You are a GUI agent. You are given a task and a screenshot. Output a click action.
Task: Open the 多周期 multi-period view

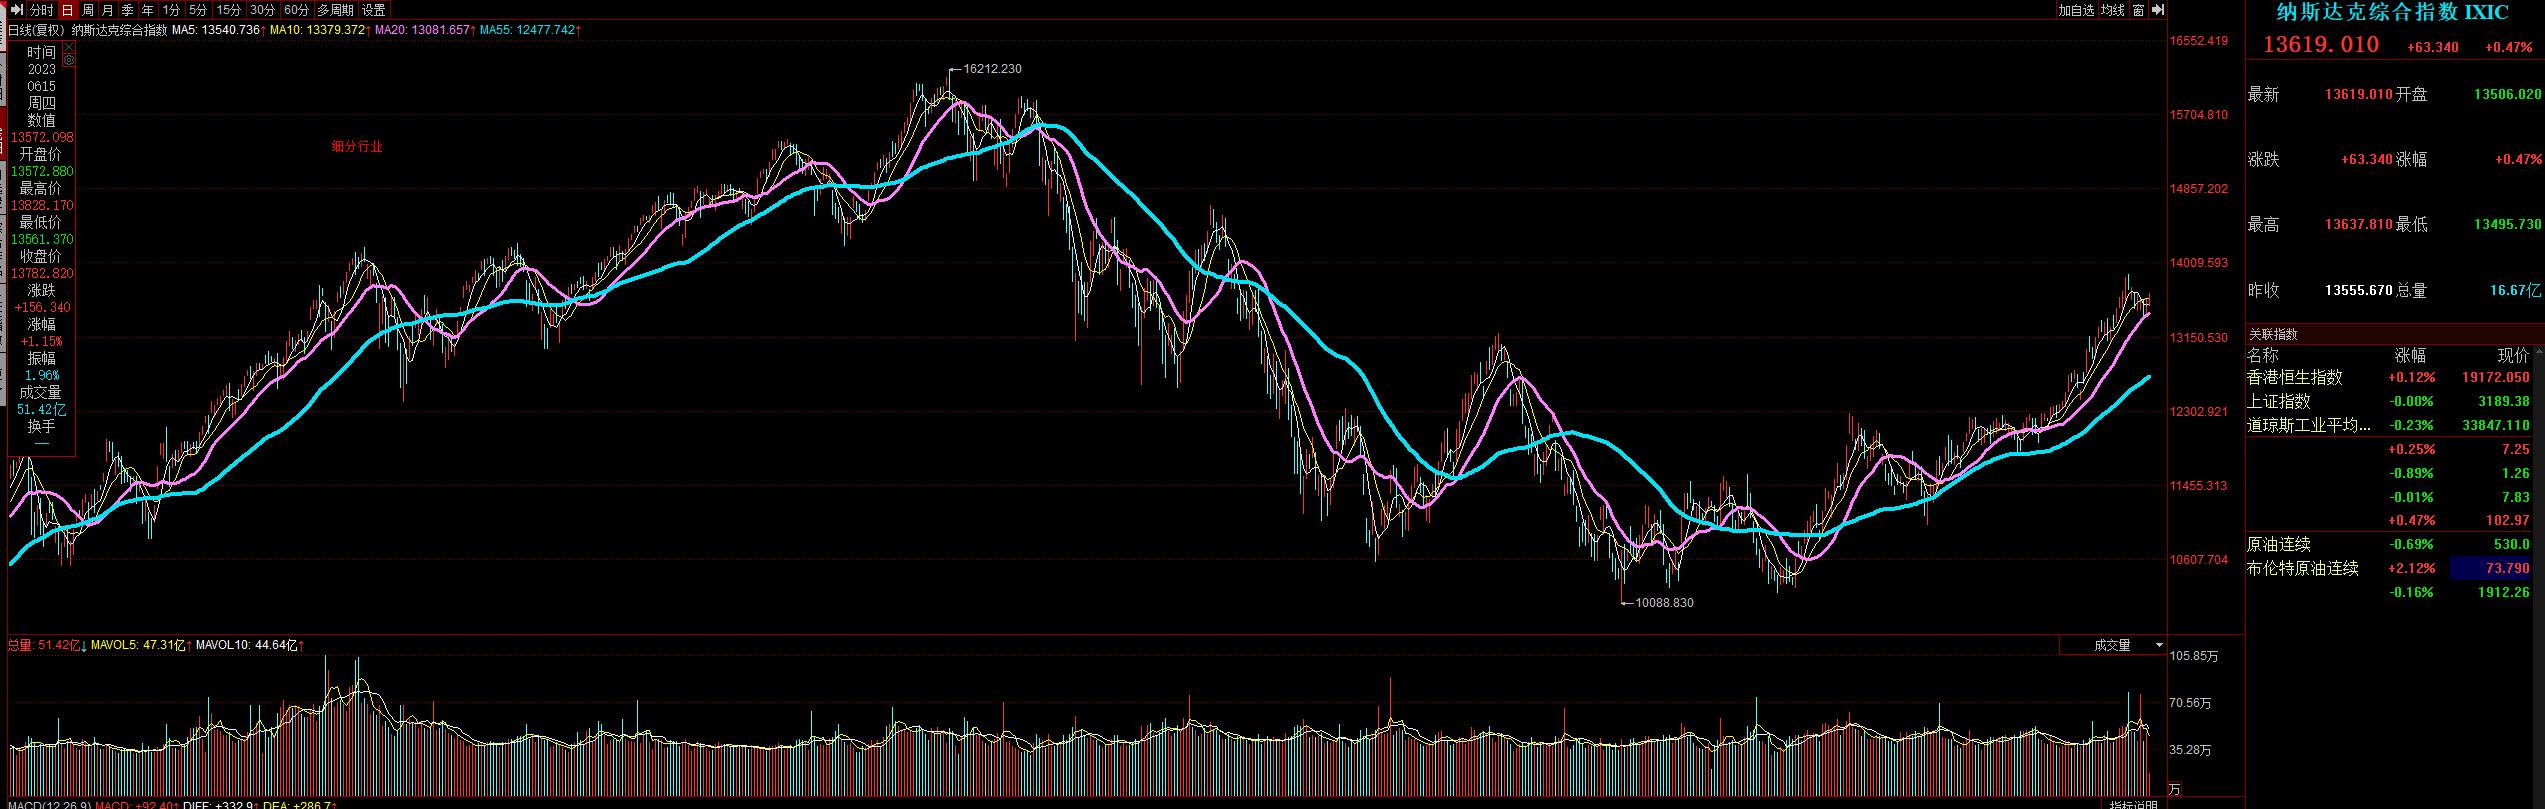point(336,10)
